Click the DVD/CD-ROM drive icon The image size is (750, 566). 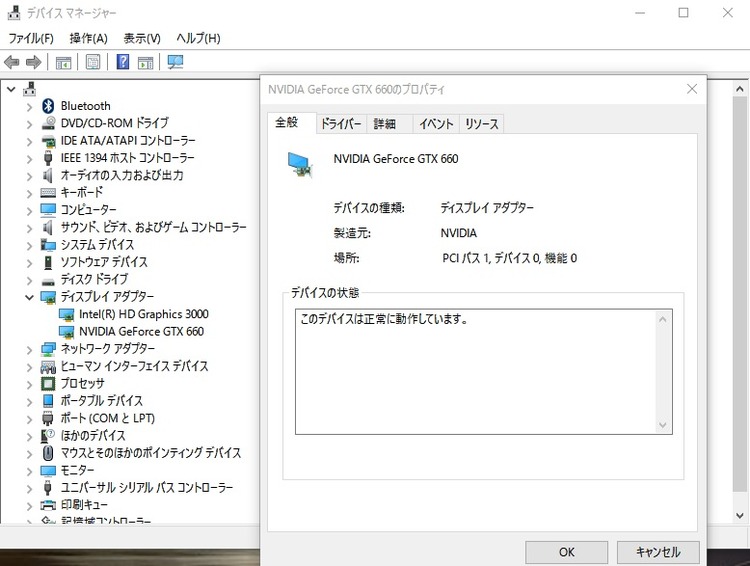48,123
